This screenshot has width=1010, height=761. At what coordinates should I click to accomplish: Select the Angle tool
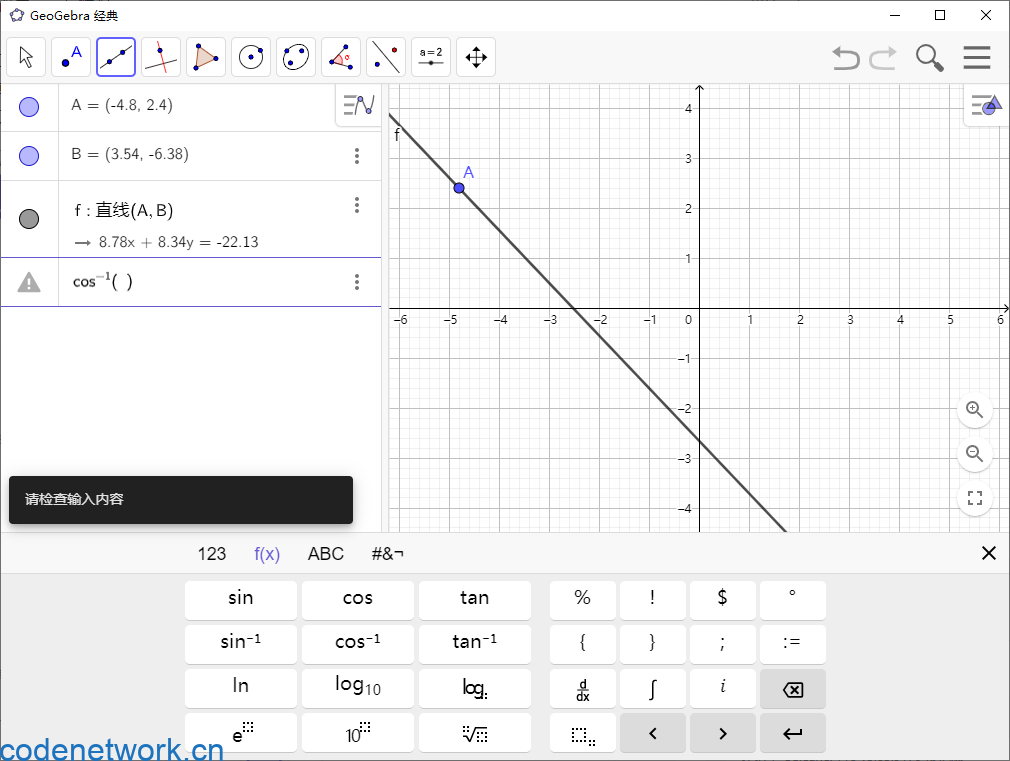pyautogui.click(x=341, y=57)
